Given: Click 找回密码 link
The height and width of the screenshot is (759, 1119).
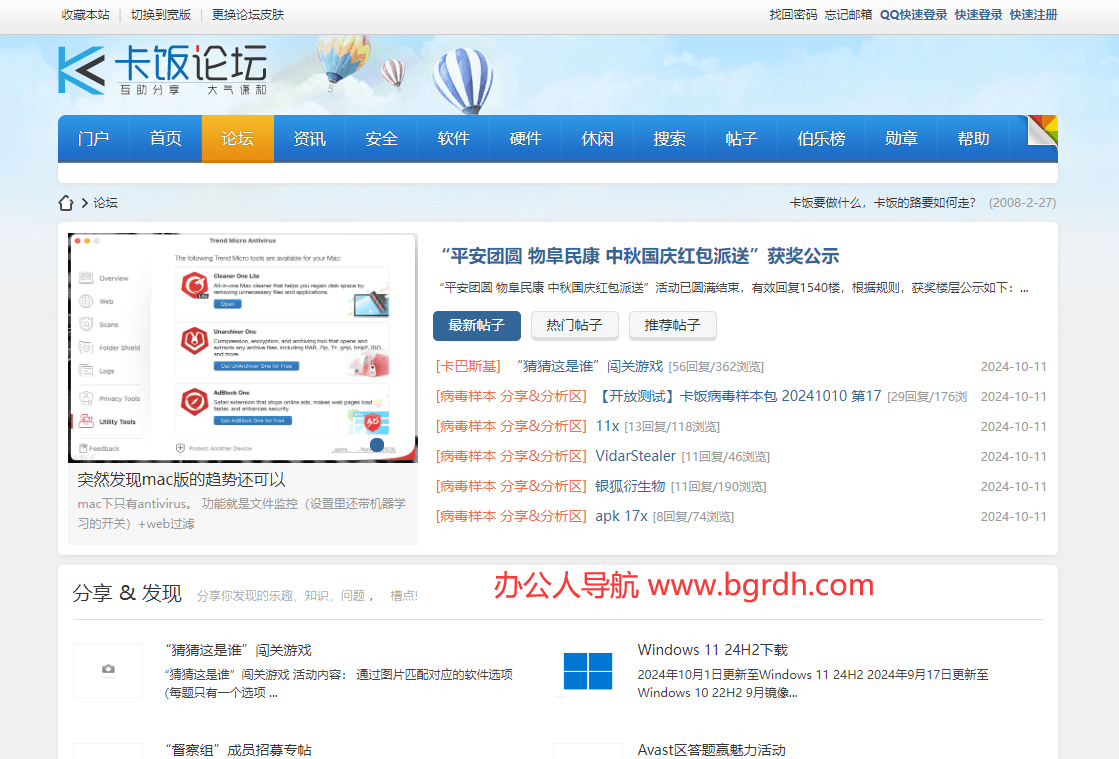Looking at the screenshot, I should point(792,15).
